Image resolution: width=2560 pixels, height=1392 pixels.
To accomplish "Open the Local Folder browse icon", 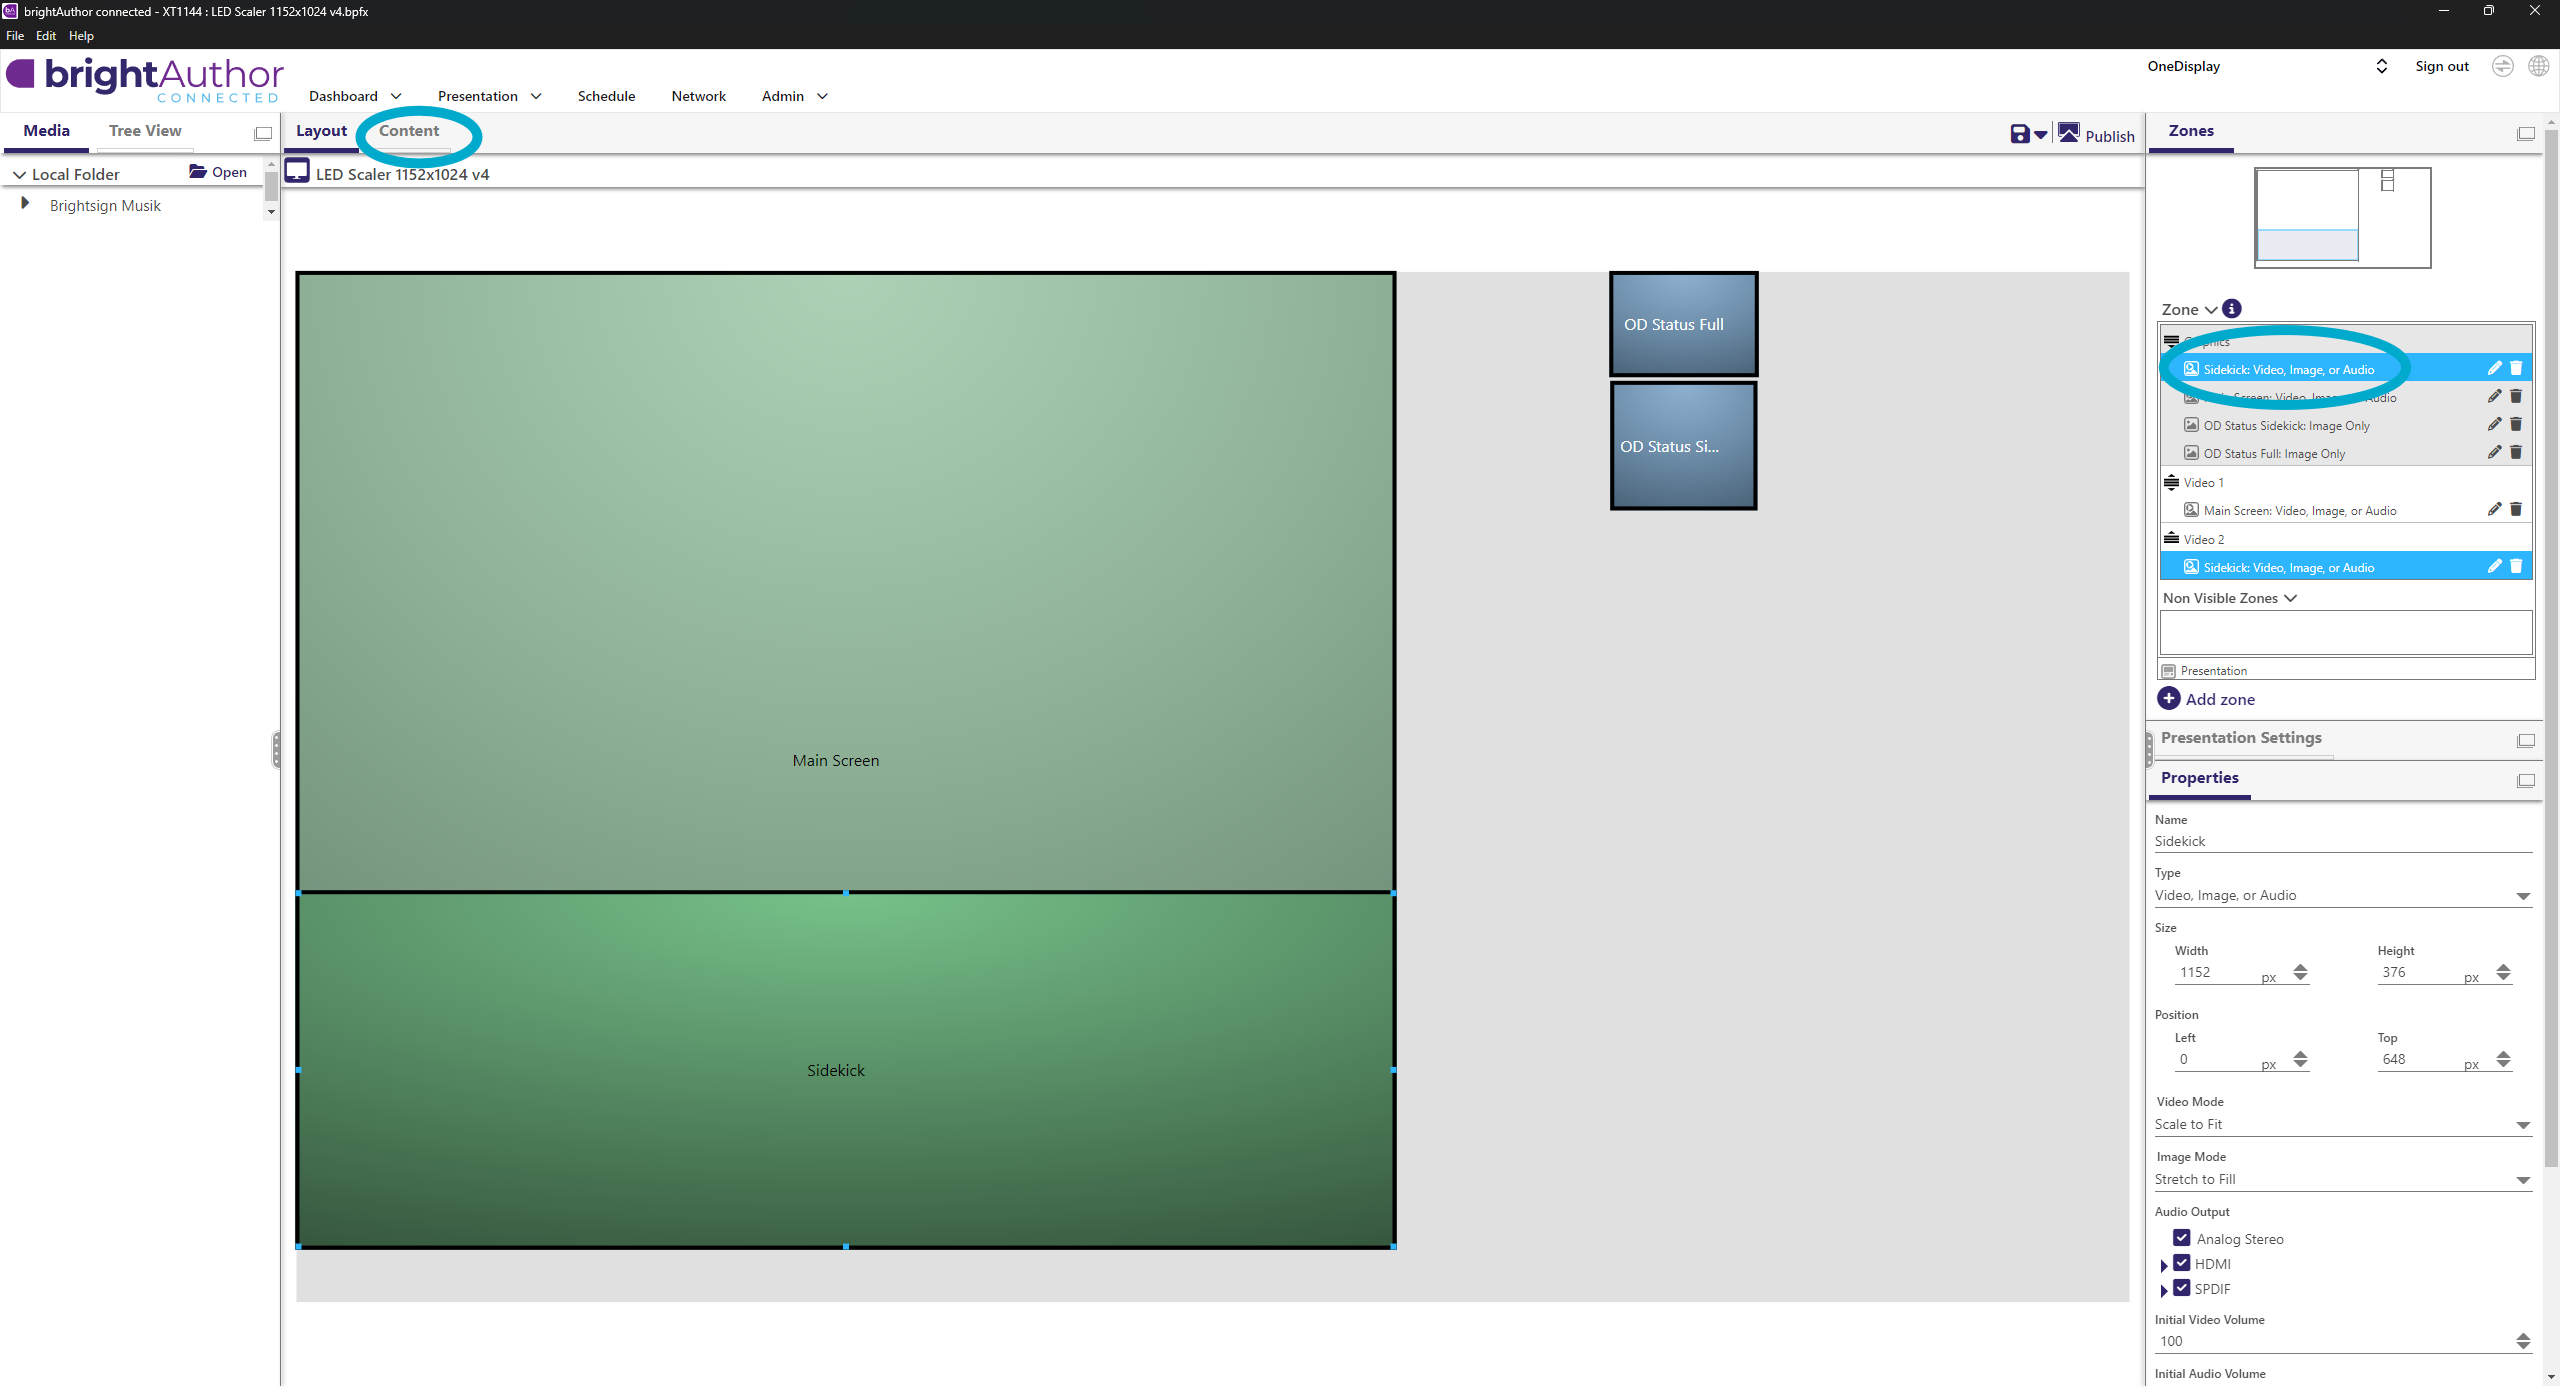I will [198, 172].
